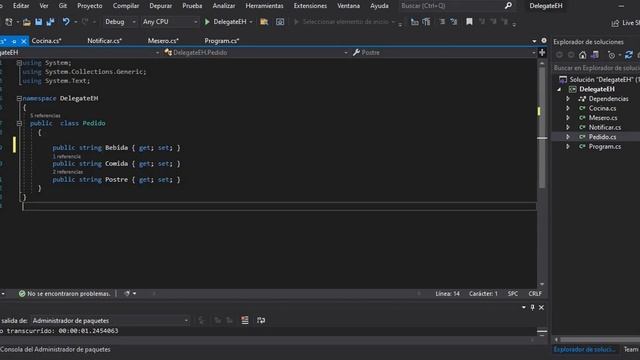Click the code cleanup brush icon in status strip
Image resolution: width=640 pixels, height=360 pixels.
coord(127,293)
